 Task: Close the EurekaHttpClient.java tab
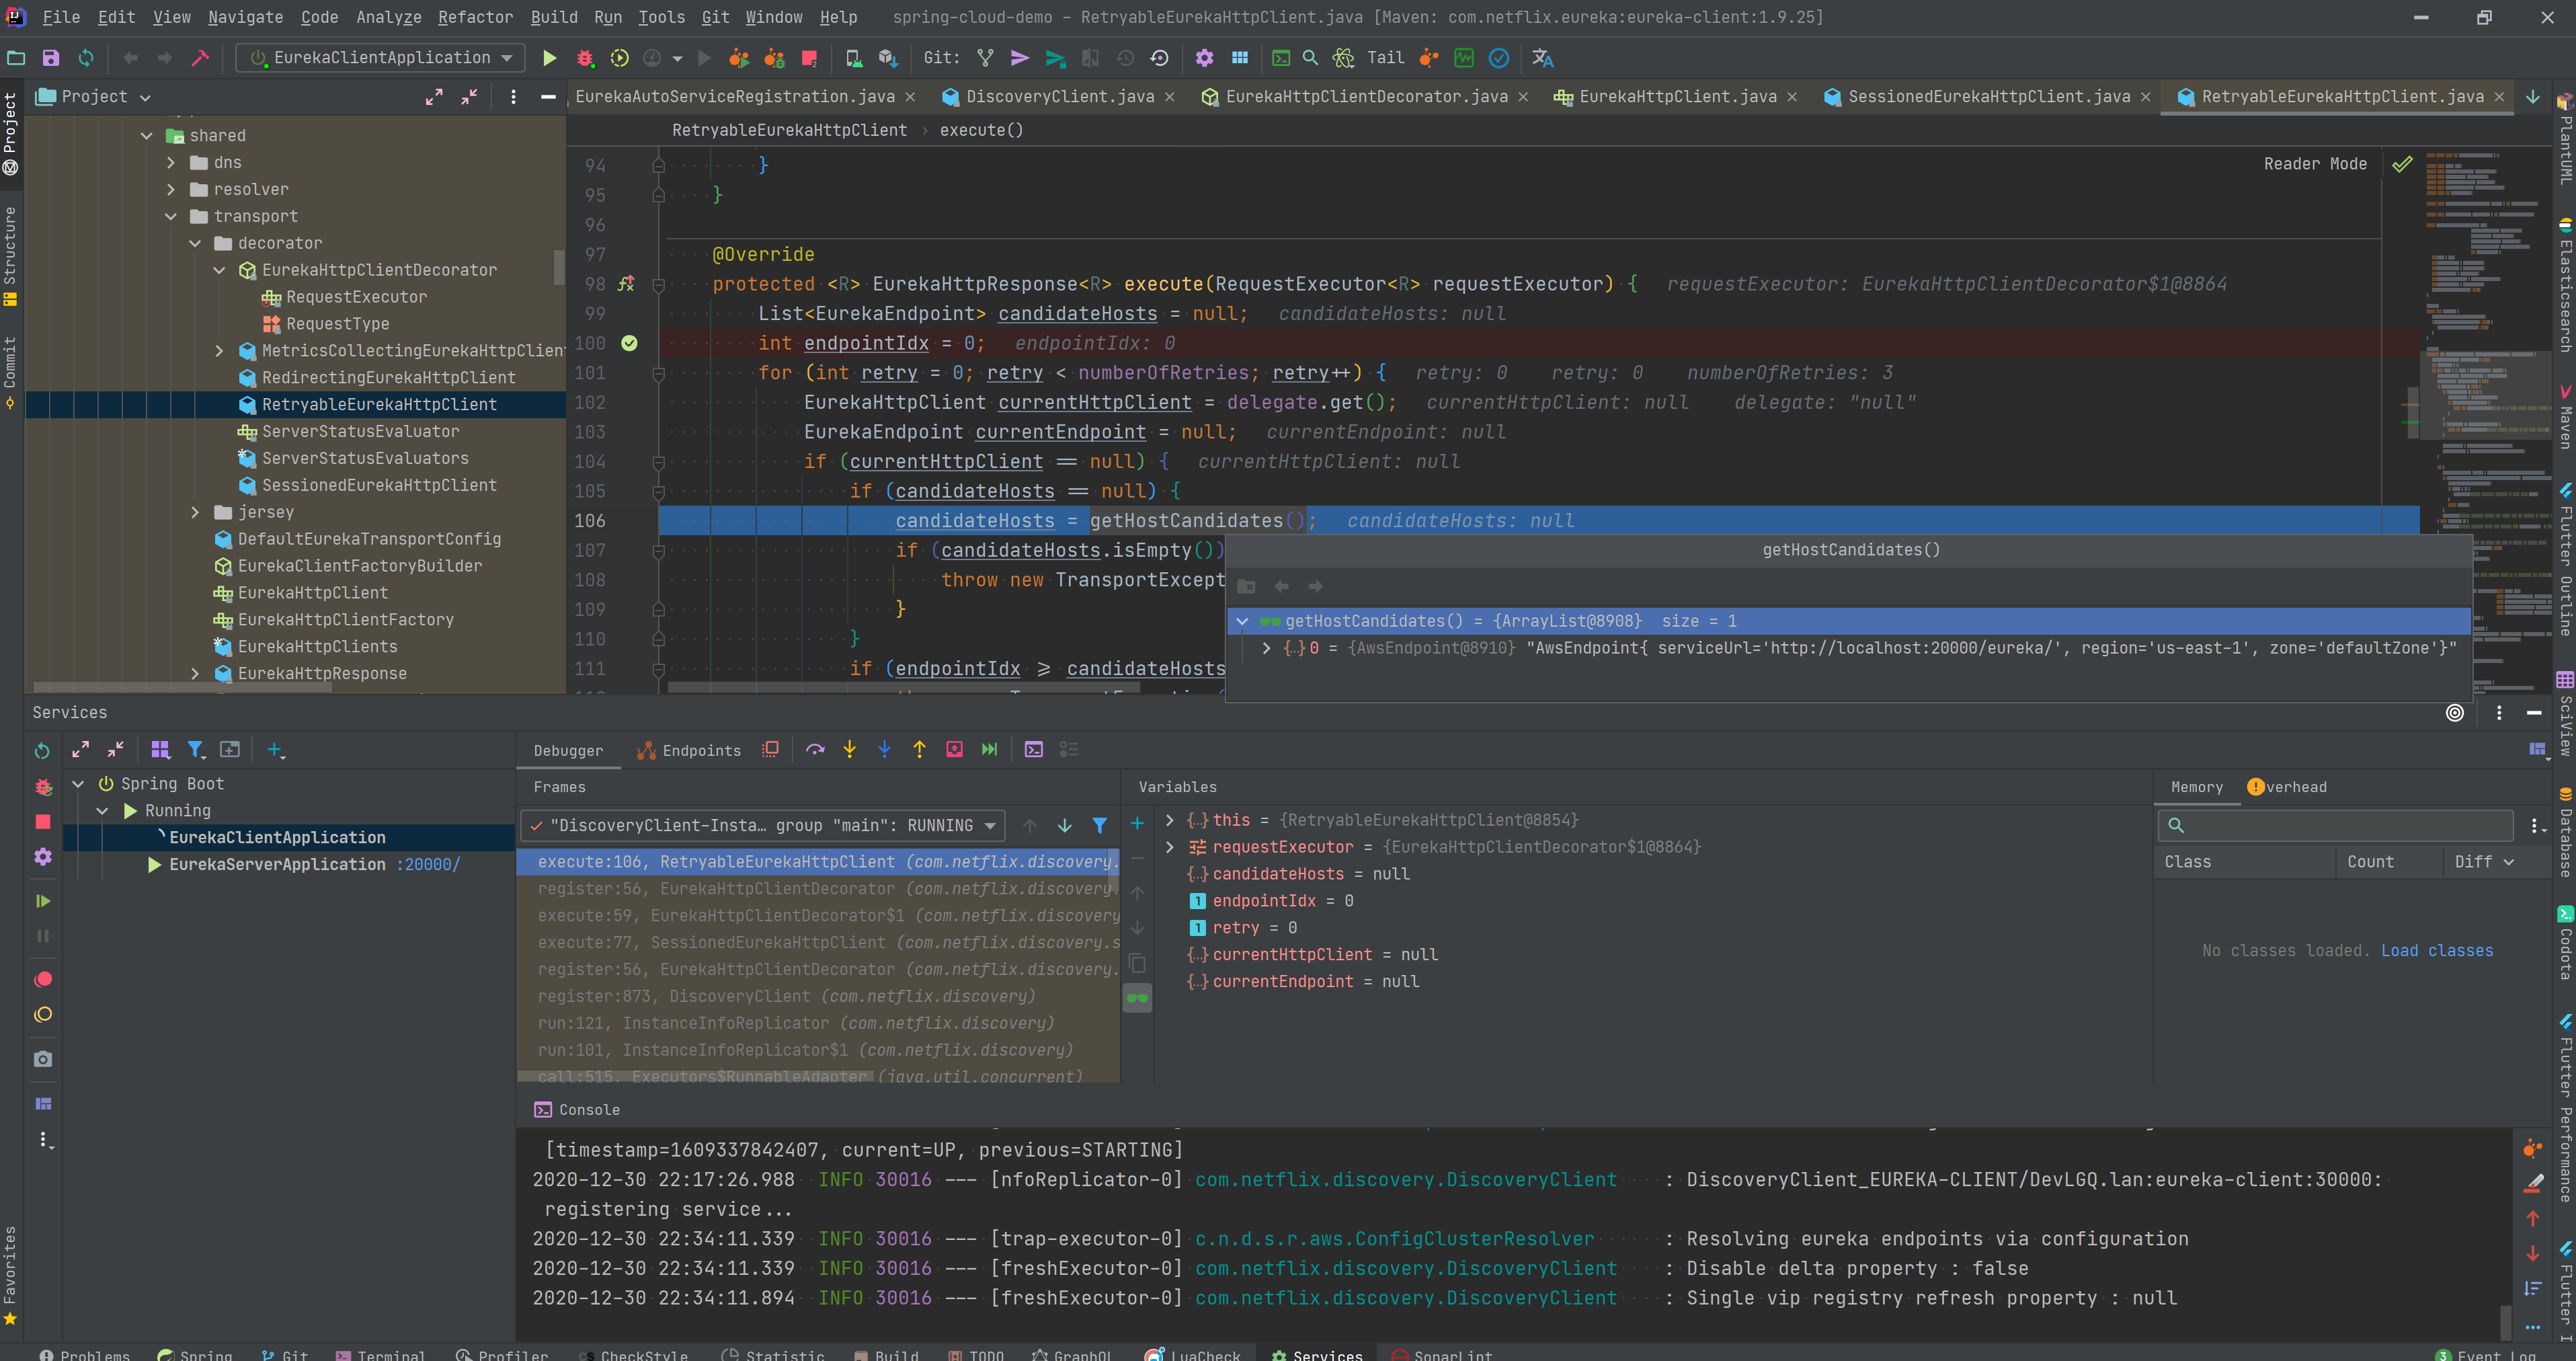(1792, 97)
